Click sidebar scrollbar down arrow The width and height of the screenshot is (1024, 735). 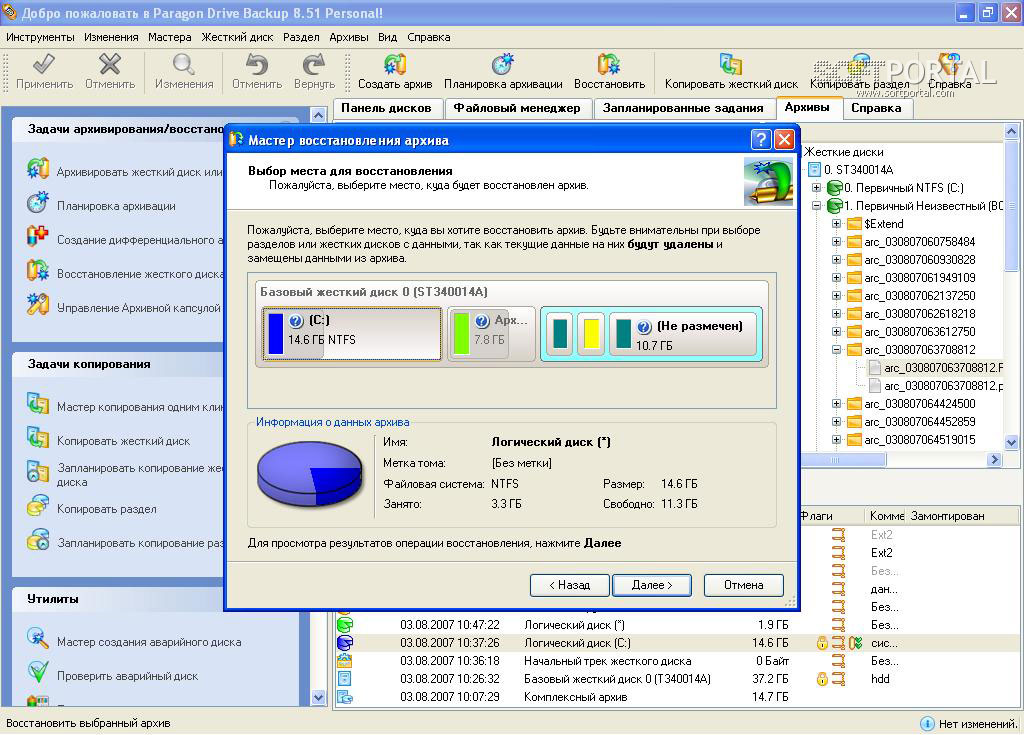coord(318,697)
